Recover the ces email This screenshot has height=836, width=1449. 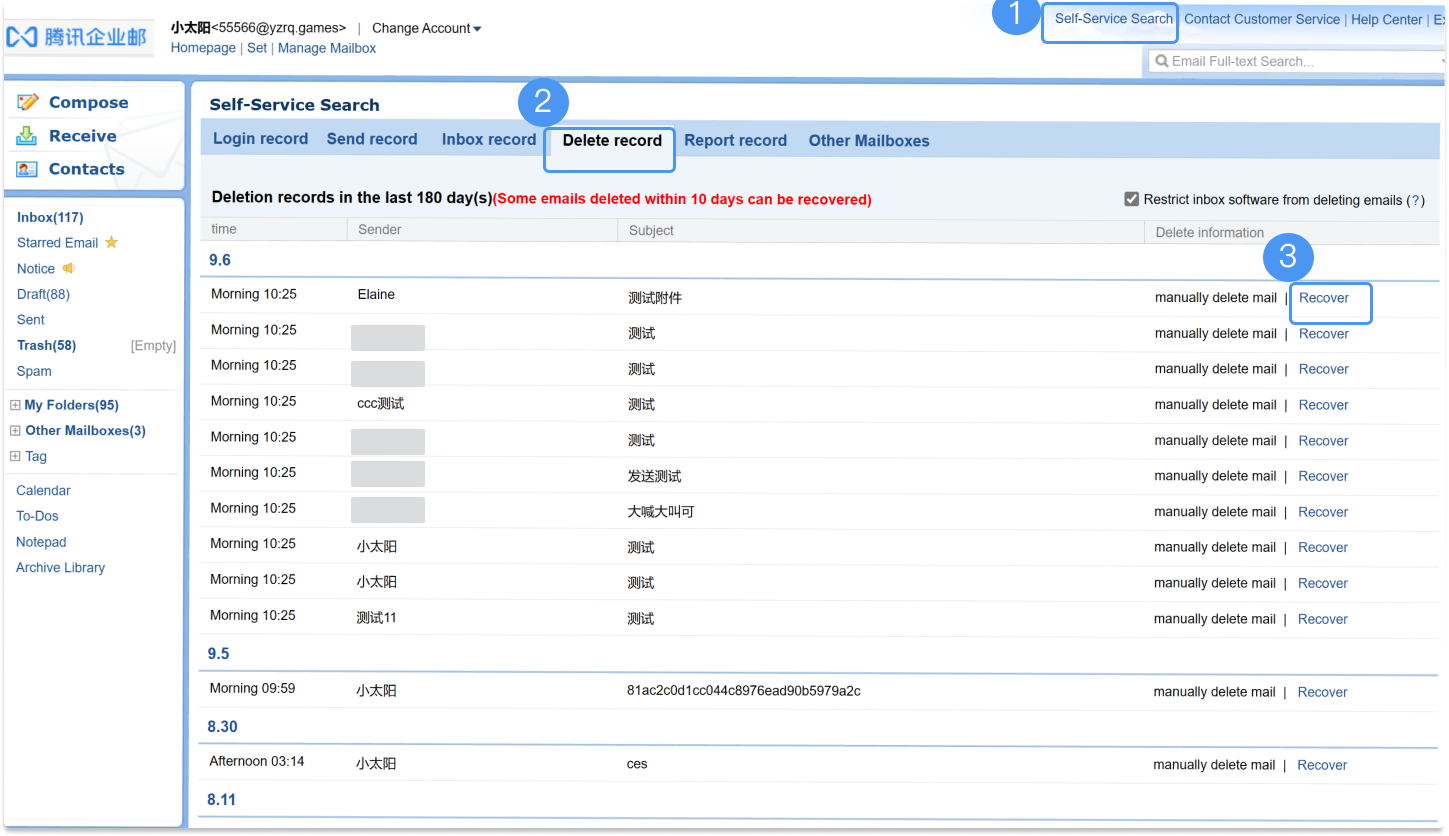(x=1322, y=765)
